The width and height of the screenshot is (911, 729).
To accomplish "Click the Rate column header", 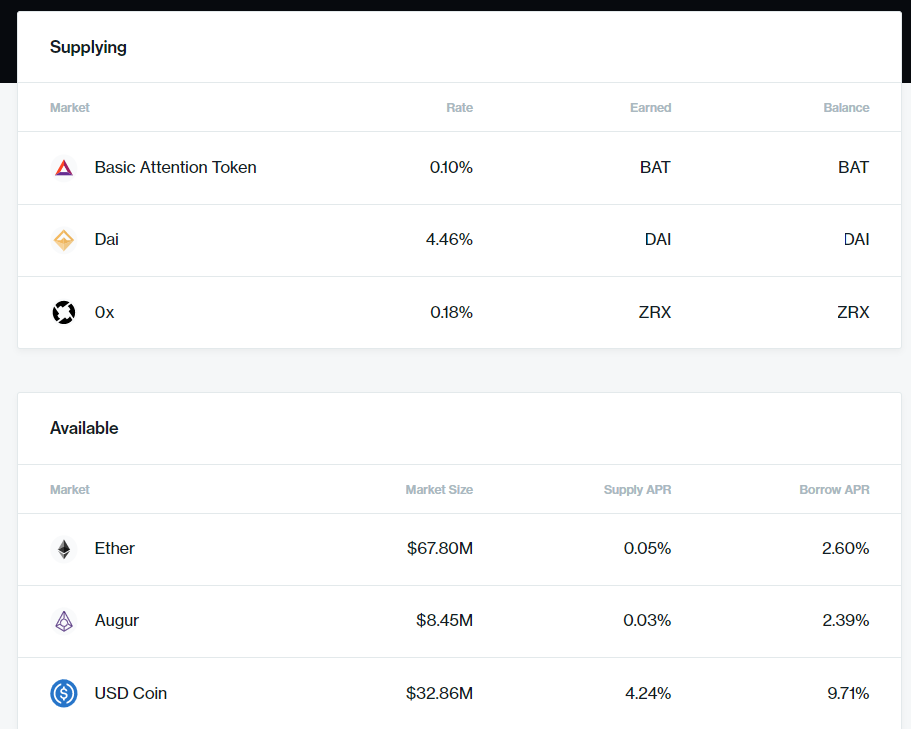I will (x=460, y=107).
